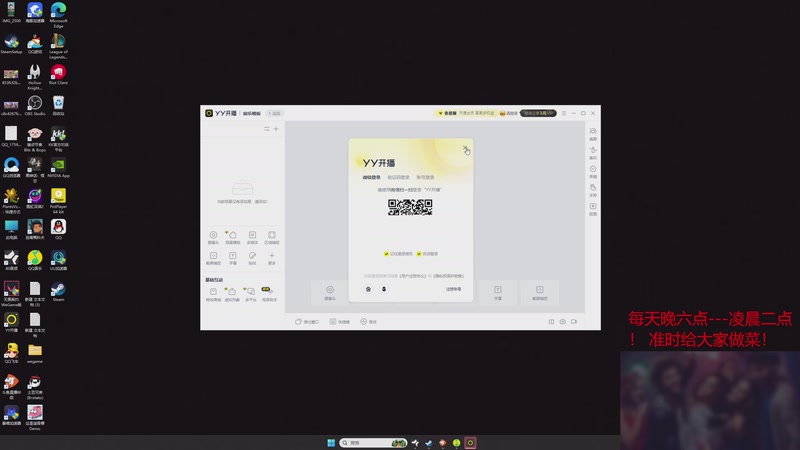Open Plants vs Zombies desktop shortcut
Screen dimensions: 800x450
click(x=11, y=201)
